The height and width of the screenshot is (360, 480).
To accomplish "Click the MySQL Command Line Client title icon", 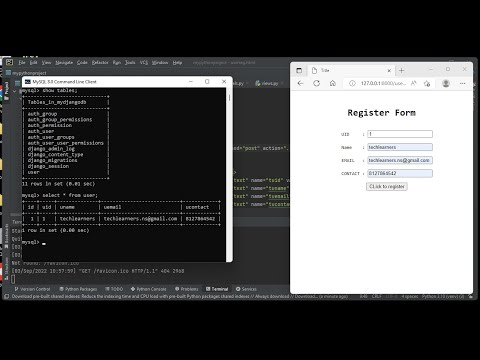I will [28, 82].
